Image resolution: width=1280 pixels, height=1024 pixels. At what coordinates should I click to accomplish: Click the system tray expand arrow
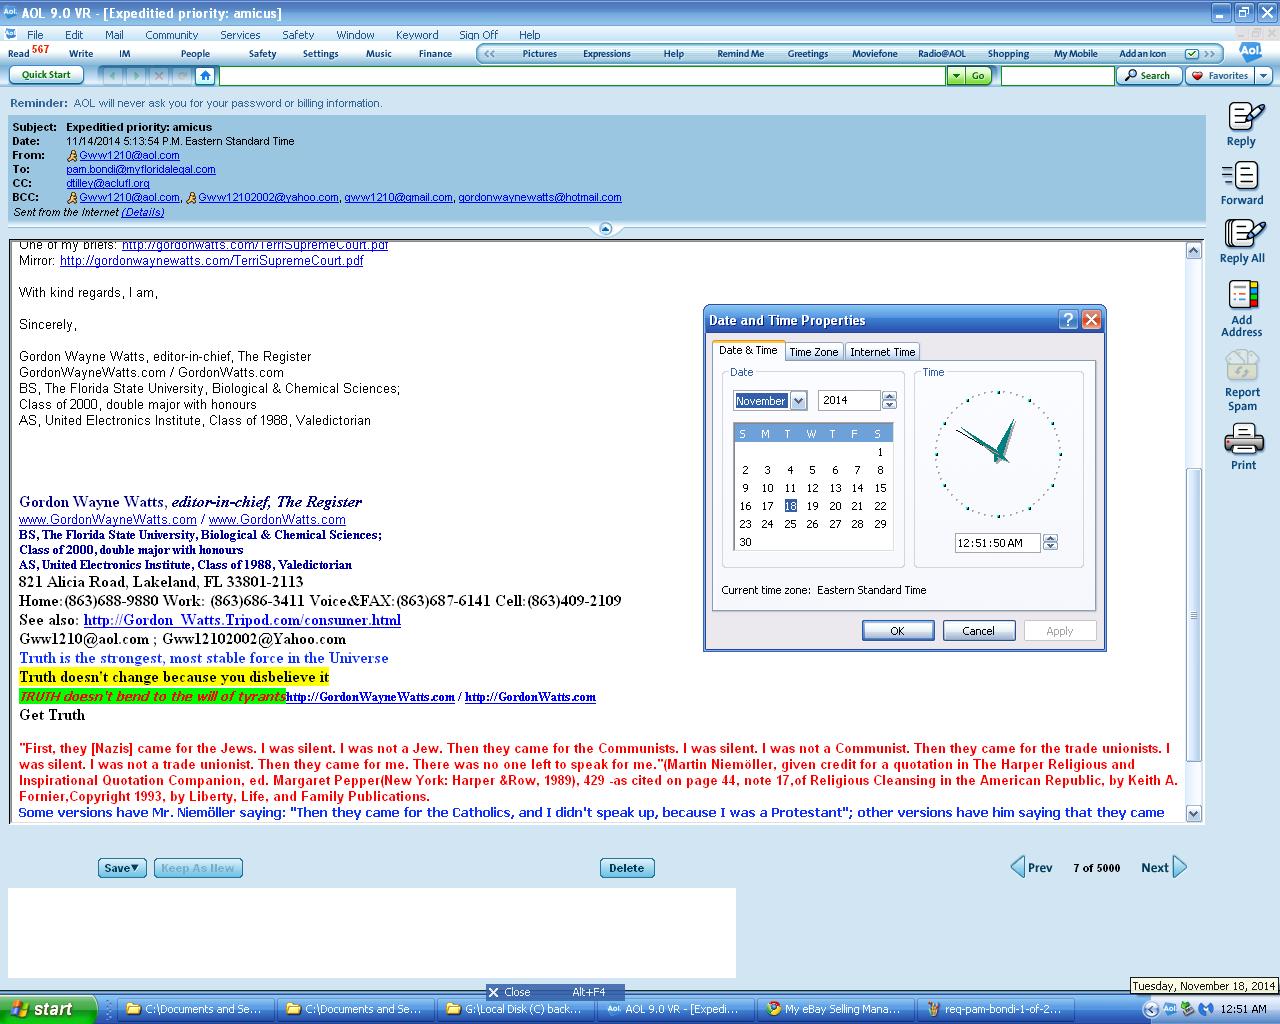tap(1151, 1010)
